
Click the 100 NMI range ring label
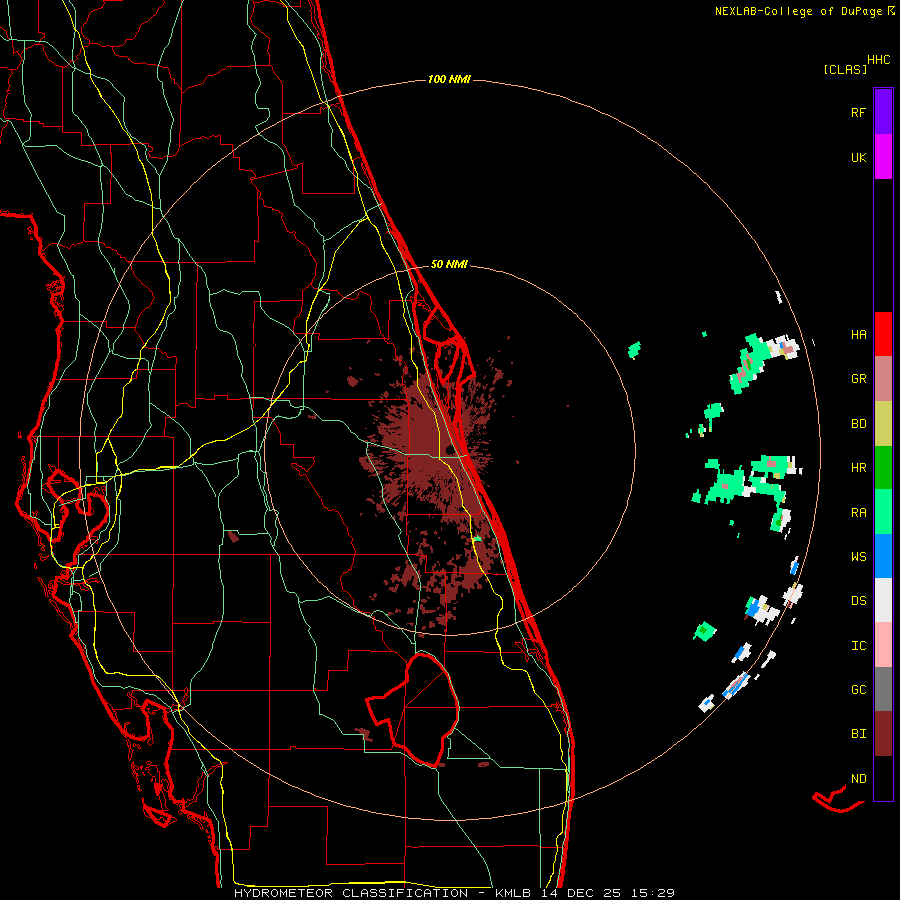coord(449,79)
